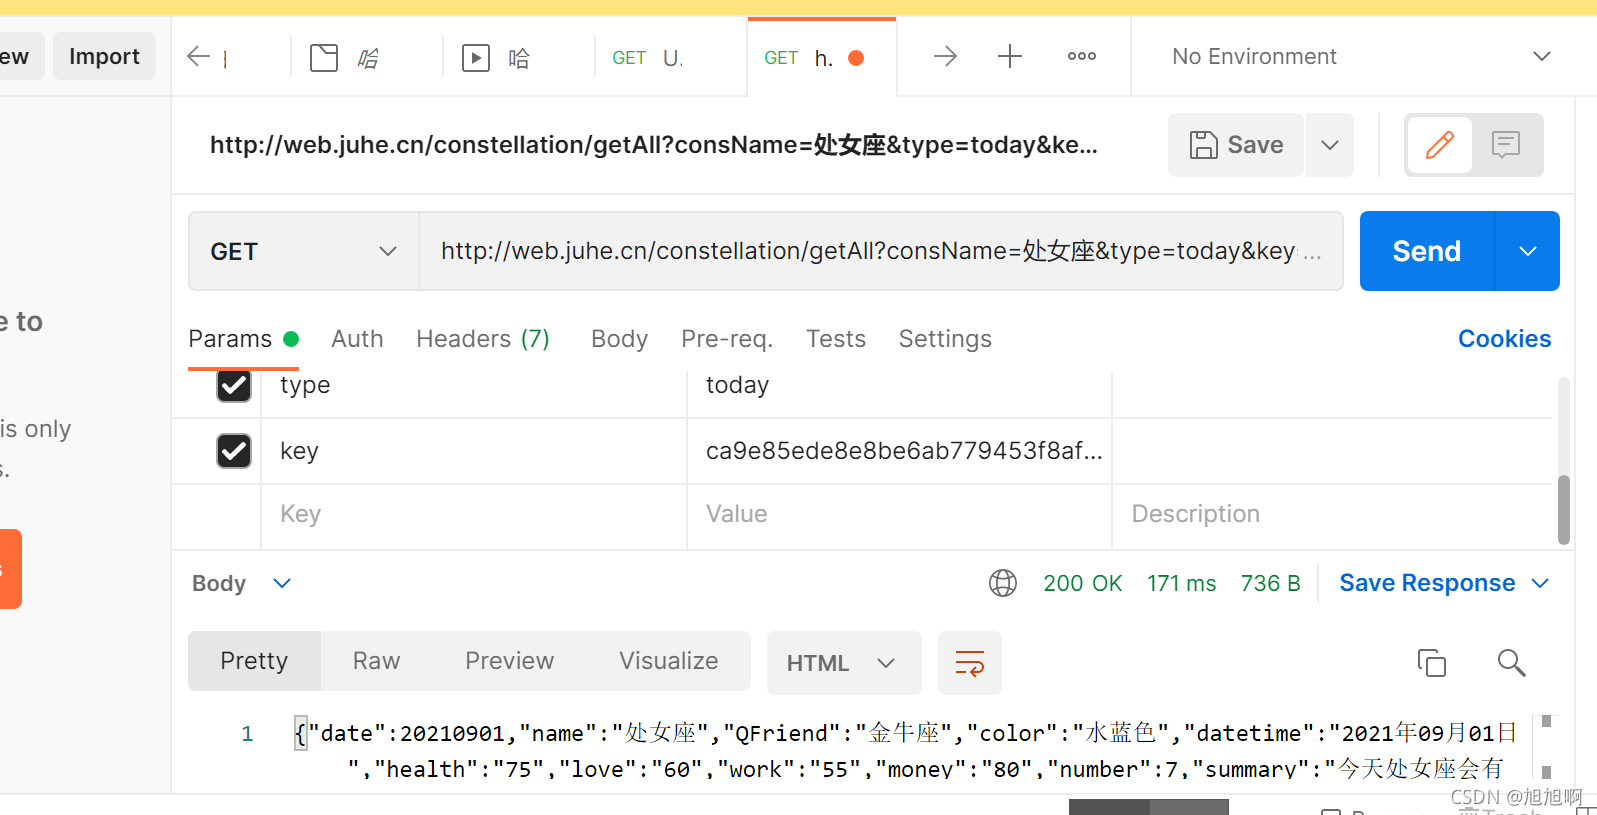This screenshot has height=815, width=1597.
Task: Click the 'key' parameter name cell
Action: [474, 451]
